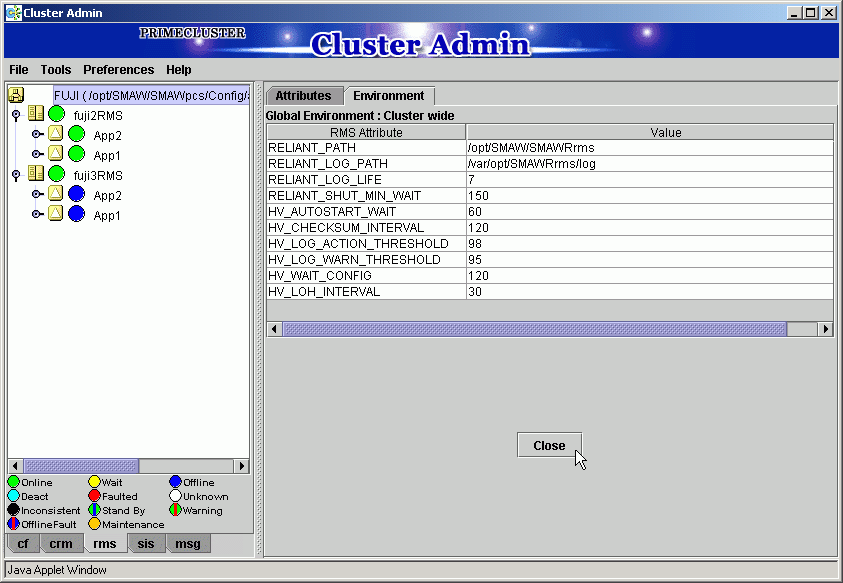This screenshot has width=843, height=583.
Task: Select the fuji2RMS node label
Action: pyautogui.click(x=98, y=116)
